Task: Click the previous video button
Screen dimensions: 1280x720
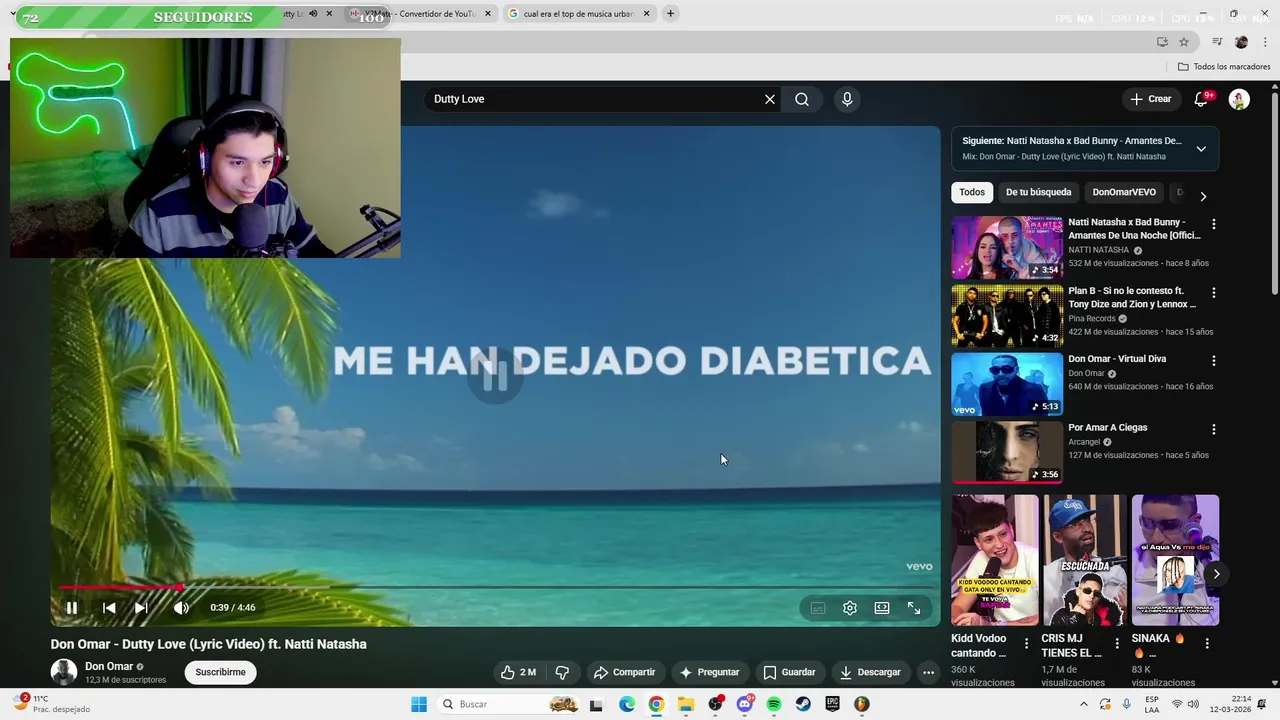Action: [109, 608]
